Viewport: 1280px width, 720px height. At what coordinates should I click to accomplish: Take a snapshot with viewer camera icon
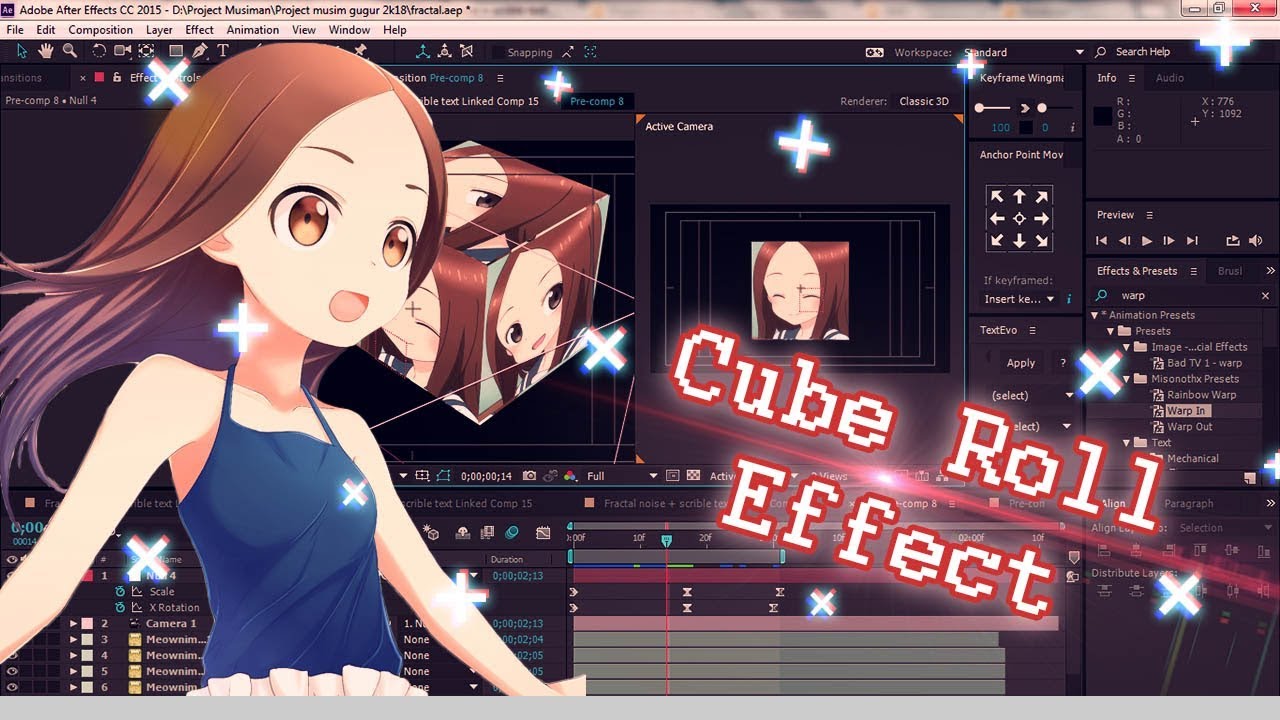[x=529, y=476]
